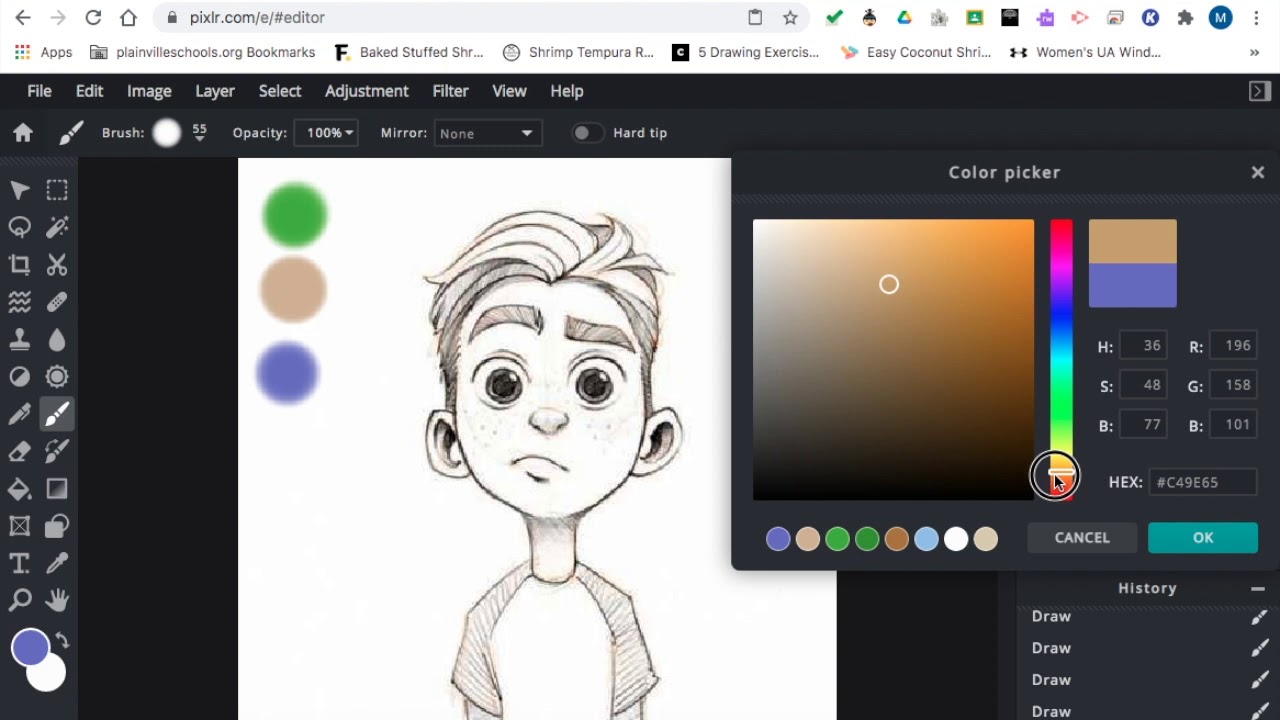The image size is (1280, 720).
Task: Toggle the side panel icon in menu bar
Action: (1259, 91)
